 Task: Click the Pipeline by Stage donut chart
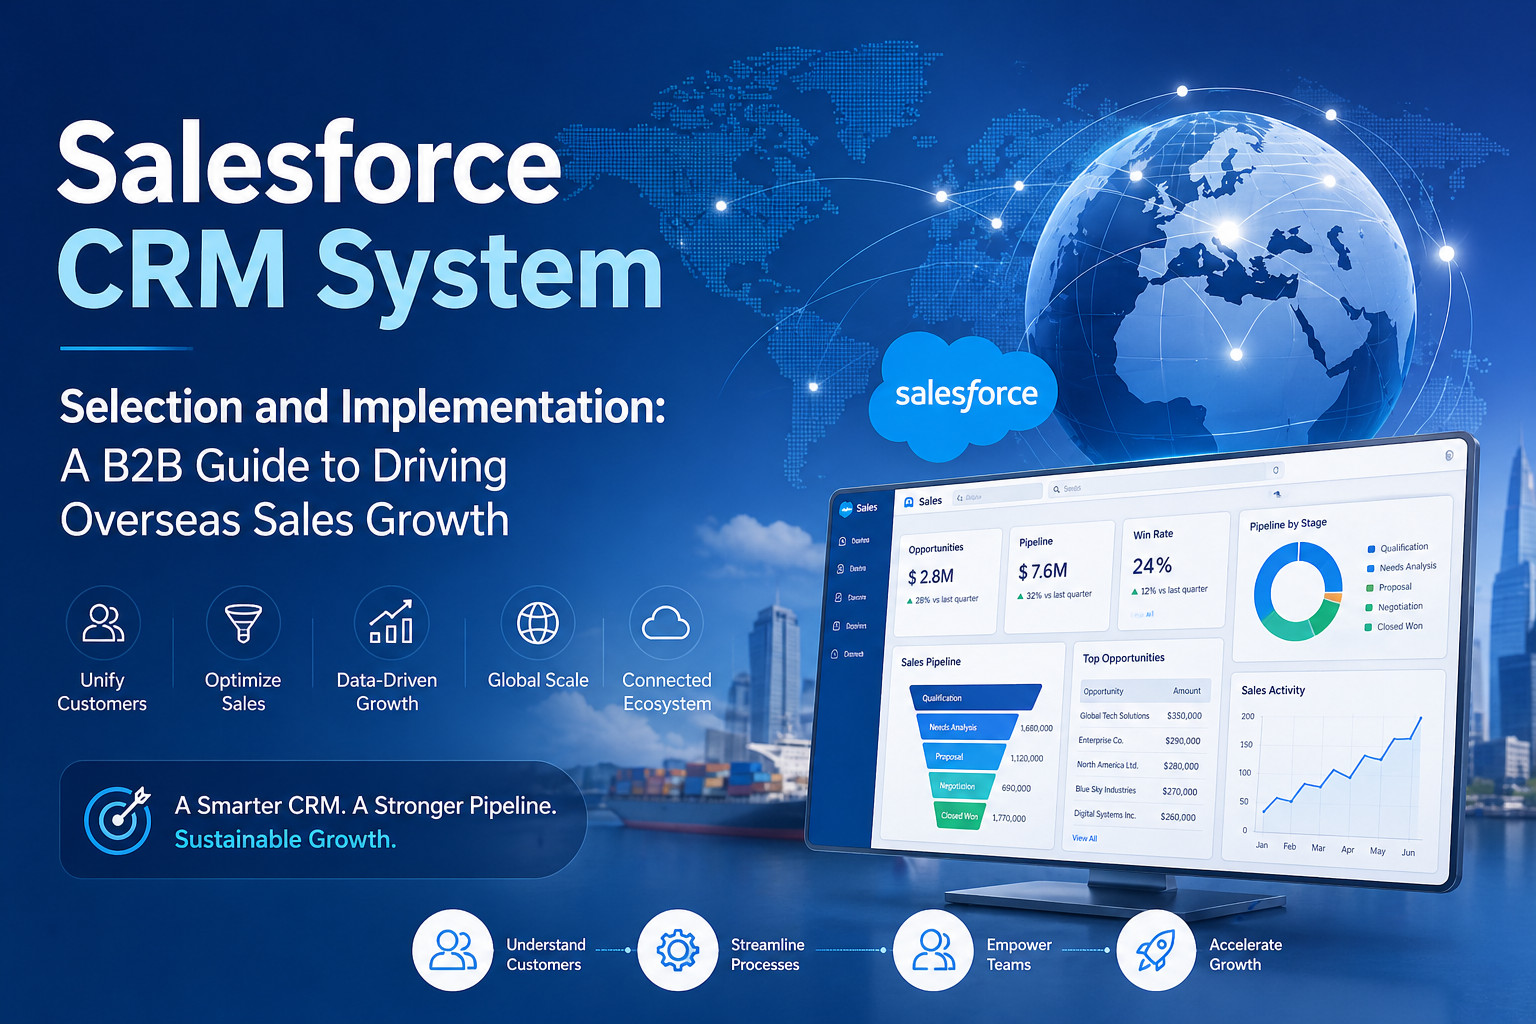(1298, 591)
